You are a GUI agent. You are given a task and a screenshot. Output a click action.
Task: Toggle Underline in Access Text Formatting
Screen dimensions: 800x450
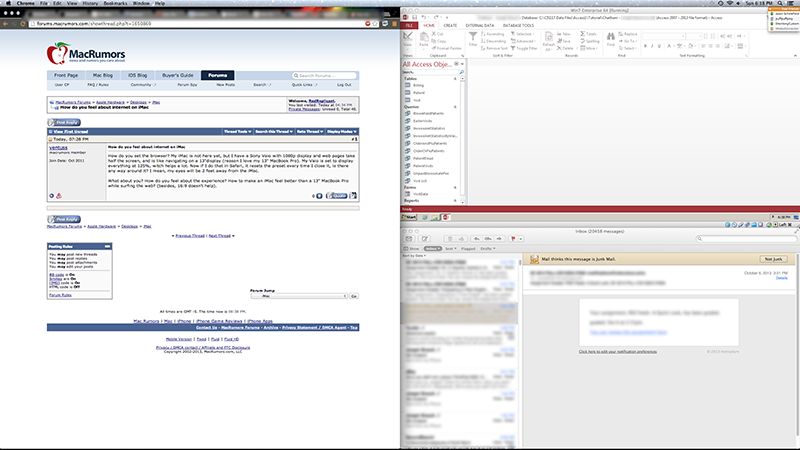pyautogui.click(x=659, y=46)
